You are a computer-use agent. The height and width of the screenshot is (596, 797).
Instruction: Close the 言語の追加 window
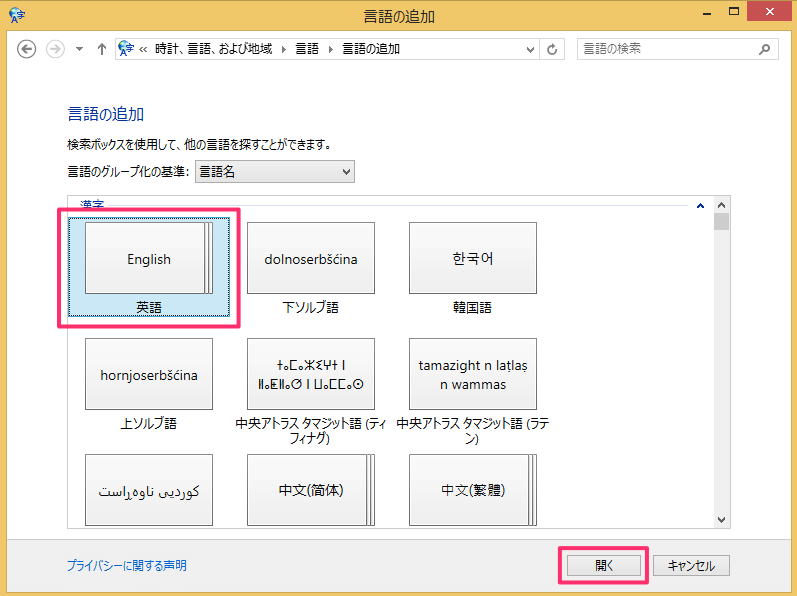770,11
